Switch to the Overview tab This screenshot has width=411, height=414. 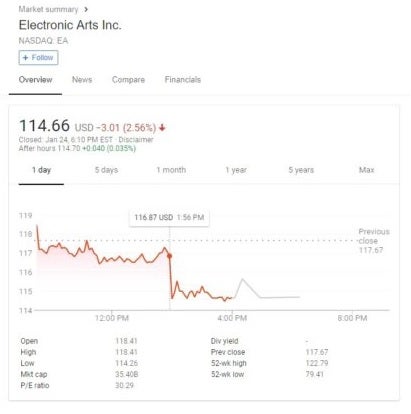[35, 80]
